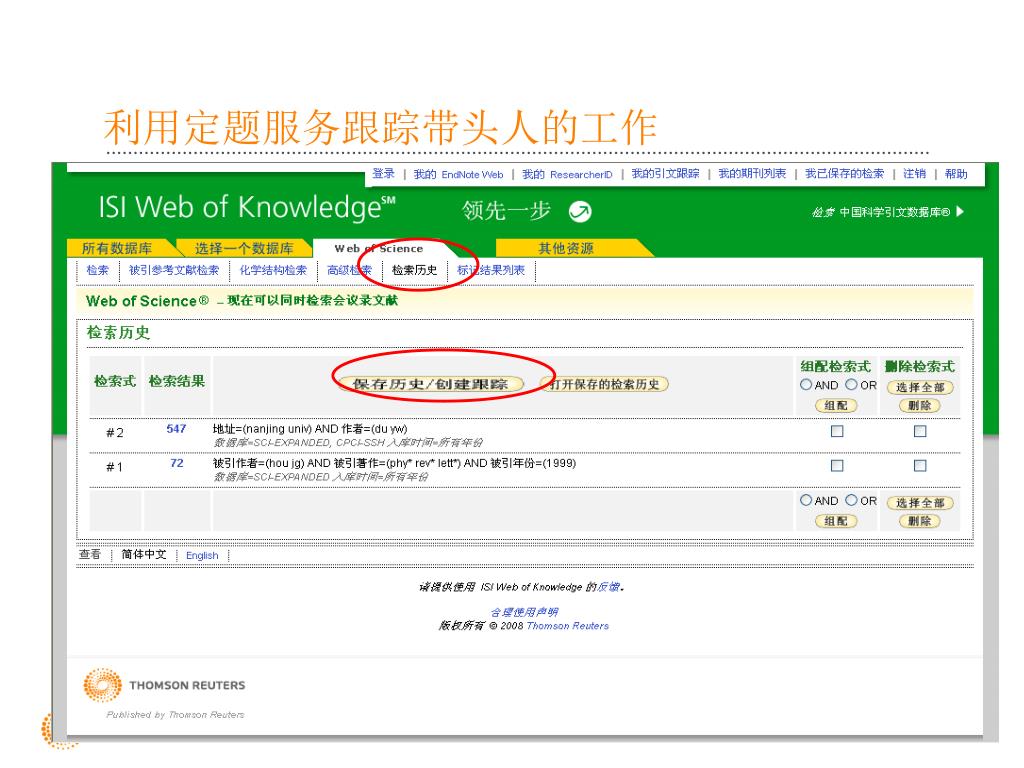The image size is (1024, 768).
Task: Tick the 删除 checkbox for search #2
Action: tap(920, 431)
